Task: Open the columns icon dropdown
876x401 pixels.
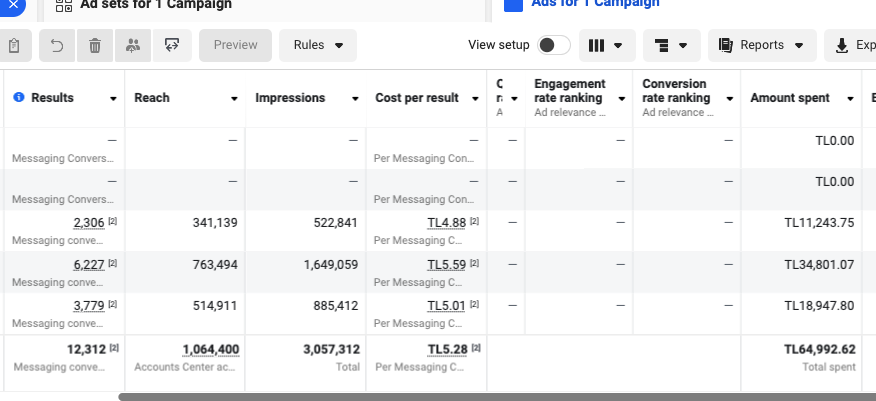Action: click(x=607, y=45)
